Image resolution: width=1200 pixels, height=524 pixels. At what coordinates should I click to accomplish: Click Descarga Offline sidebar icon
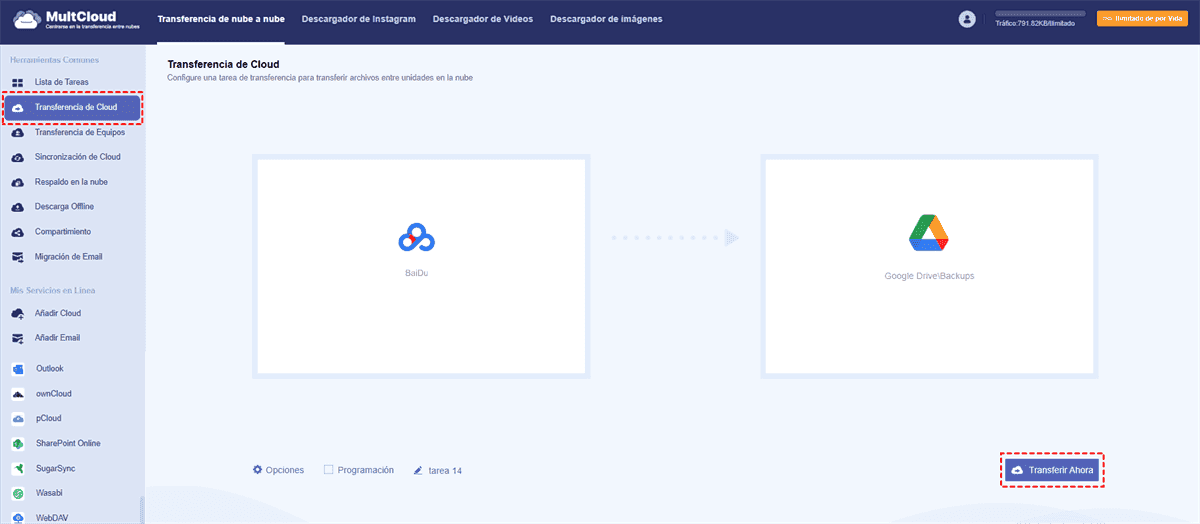tap(18, 207)
